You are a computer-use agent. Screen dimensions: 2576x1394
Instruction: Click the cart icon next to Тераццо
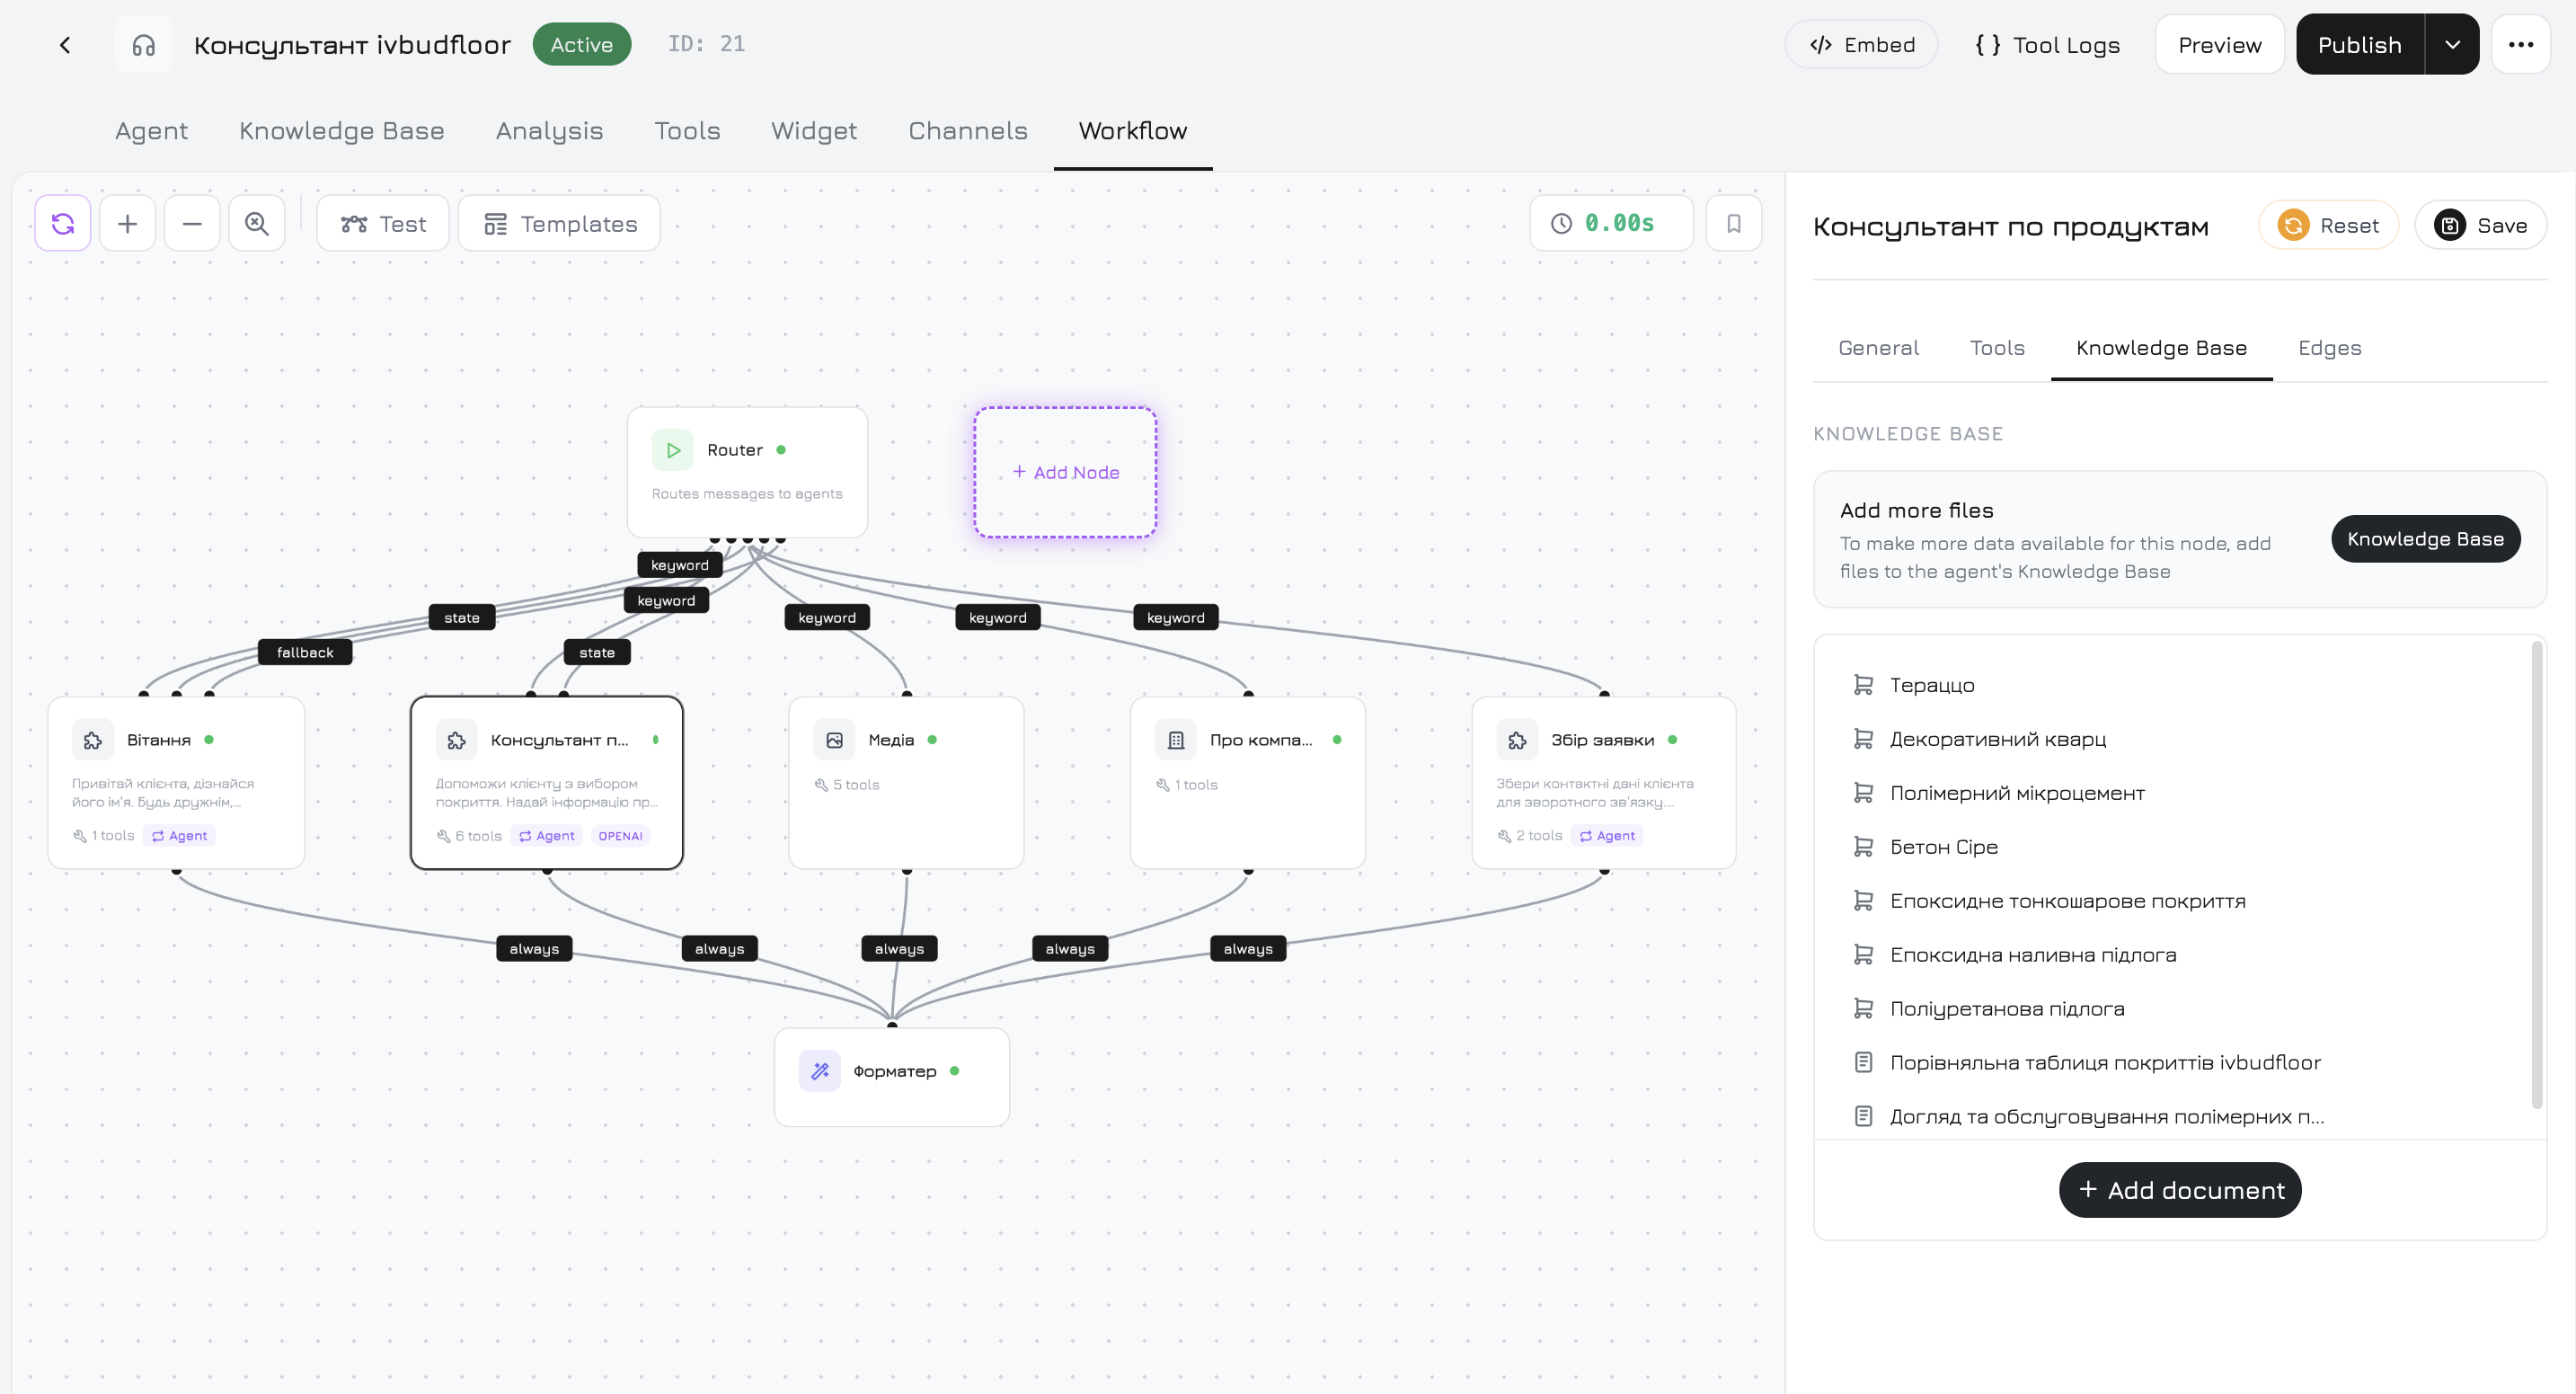(1864, 684)
